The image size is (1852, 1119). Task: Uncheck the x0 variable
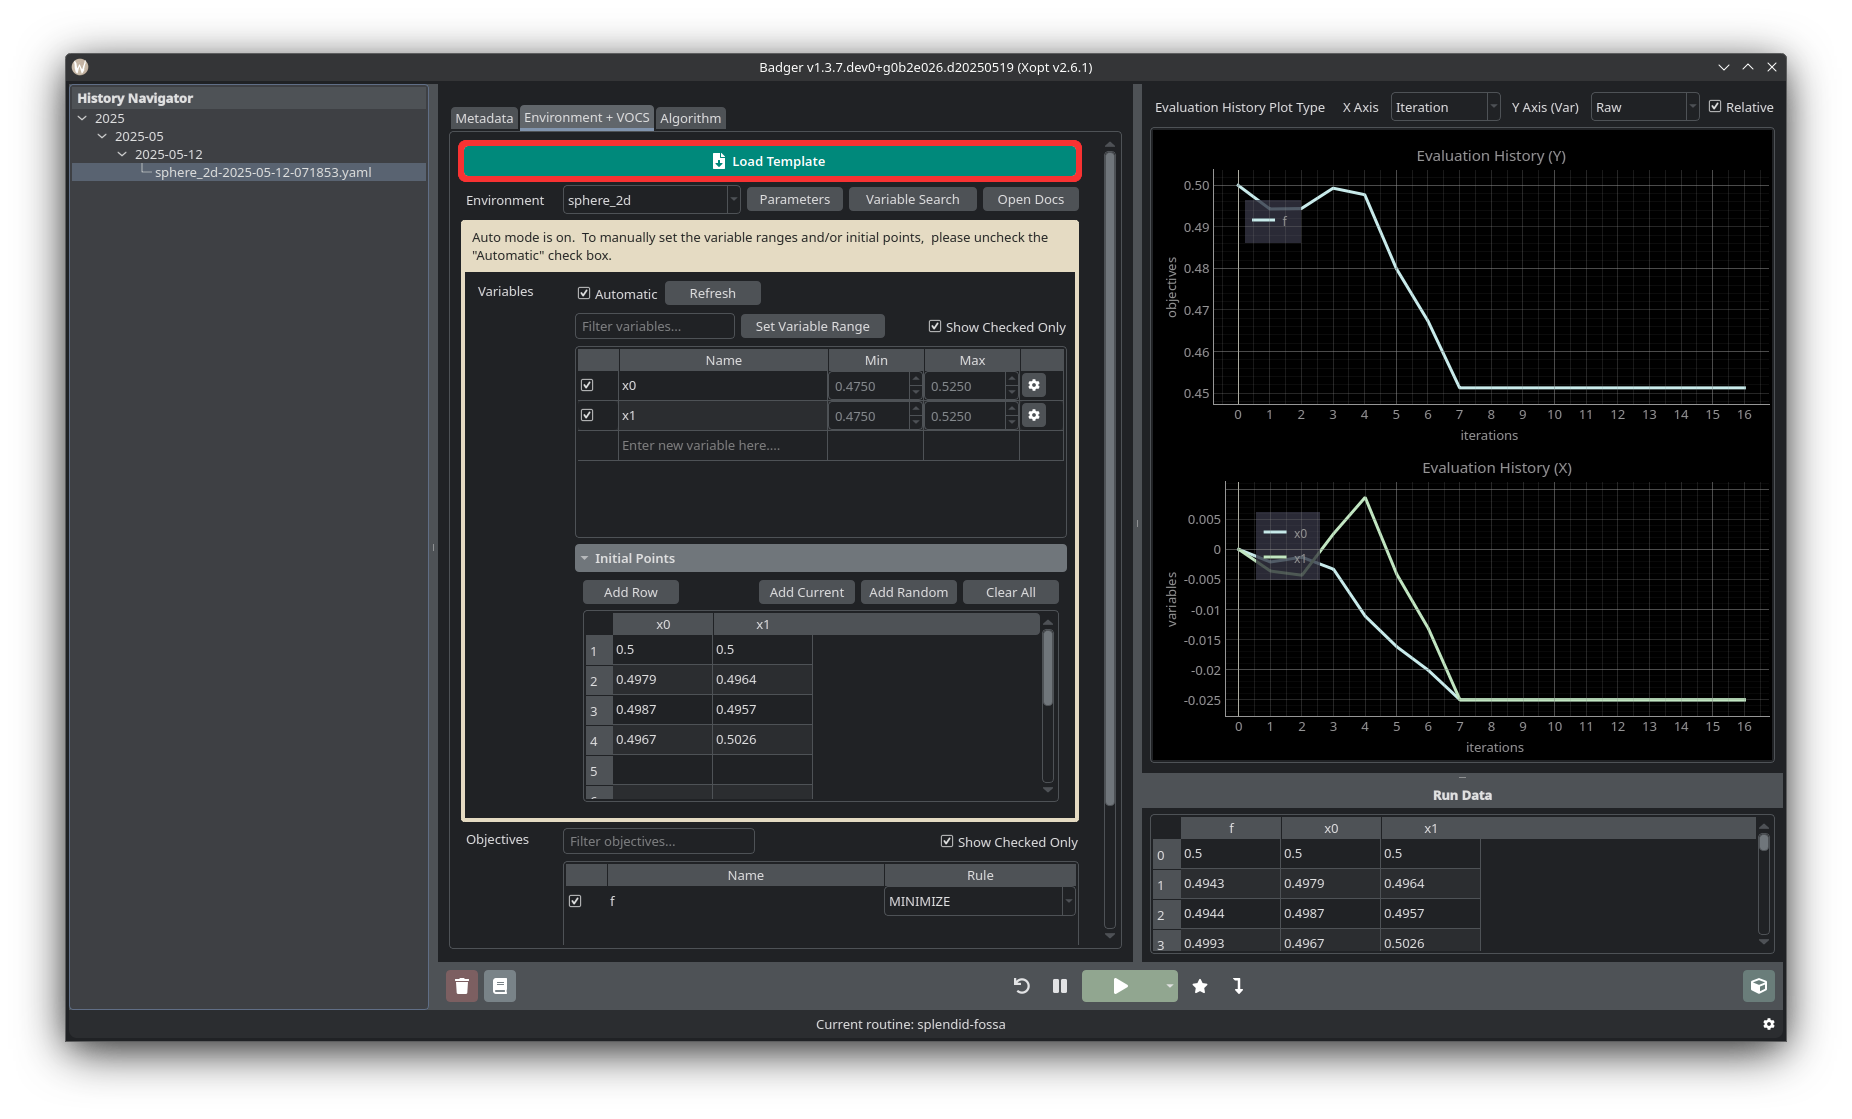point(587,385)
